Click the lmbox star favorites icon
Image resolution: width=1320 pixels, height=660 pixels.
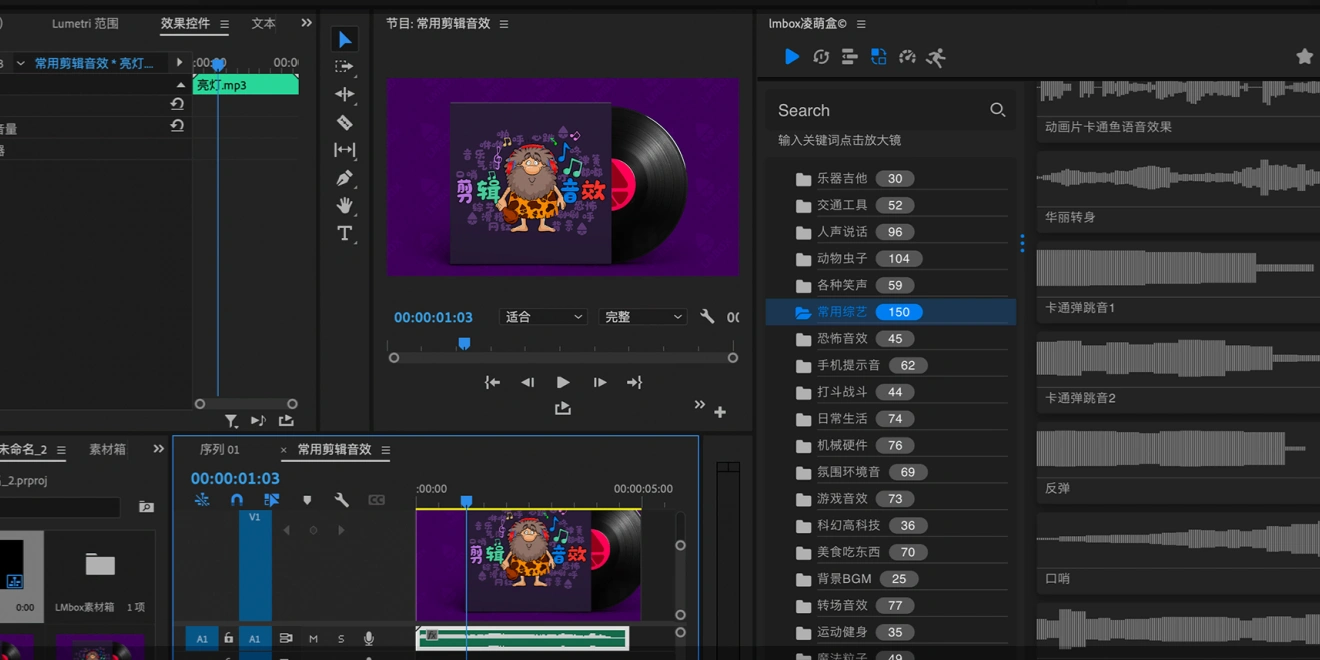point(1304,57)
